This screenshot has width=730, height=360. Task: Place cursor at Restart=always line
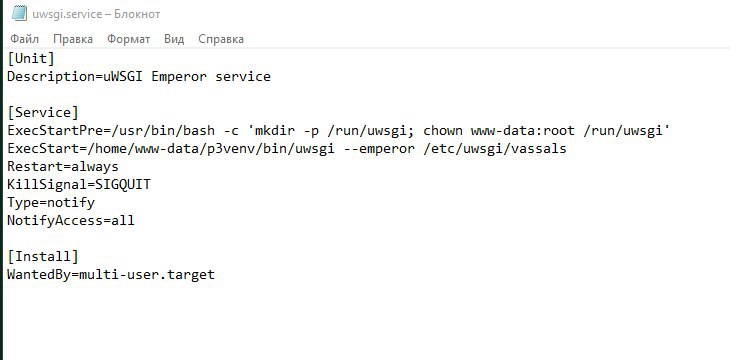pyautogui.click(x=63, y=167)
